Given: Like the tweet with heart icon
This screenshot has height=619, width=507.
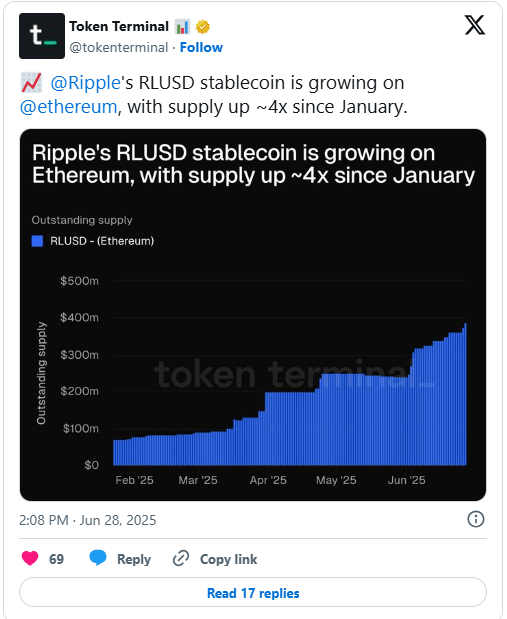Looking at the screenshot, I should tap(30, 559).
